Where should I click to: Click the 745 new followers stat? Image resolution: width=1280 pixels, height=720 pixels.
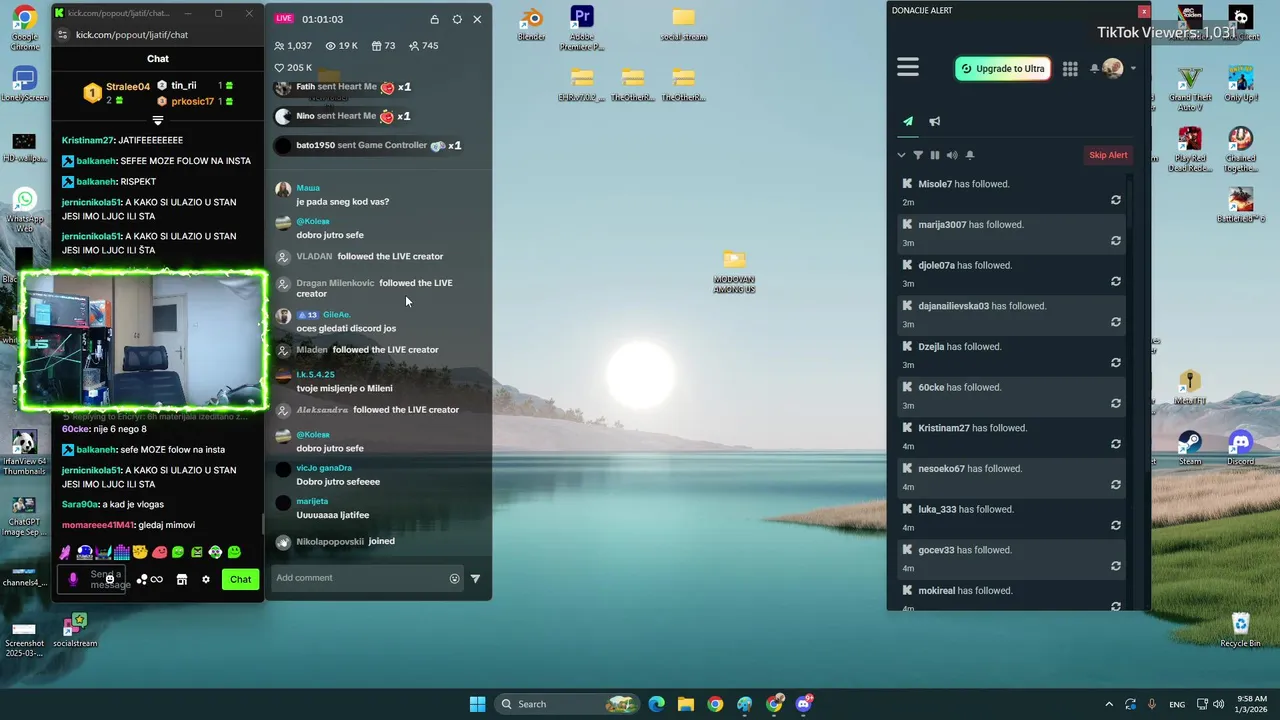coord(423,46)
